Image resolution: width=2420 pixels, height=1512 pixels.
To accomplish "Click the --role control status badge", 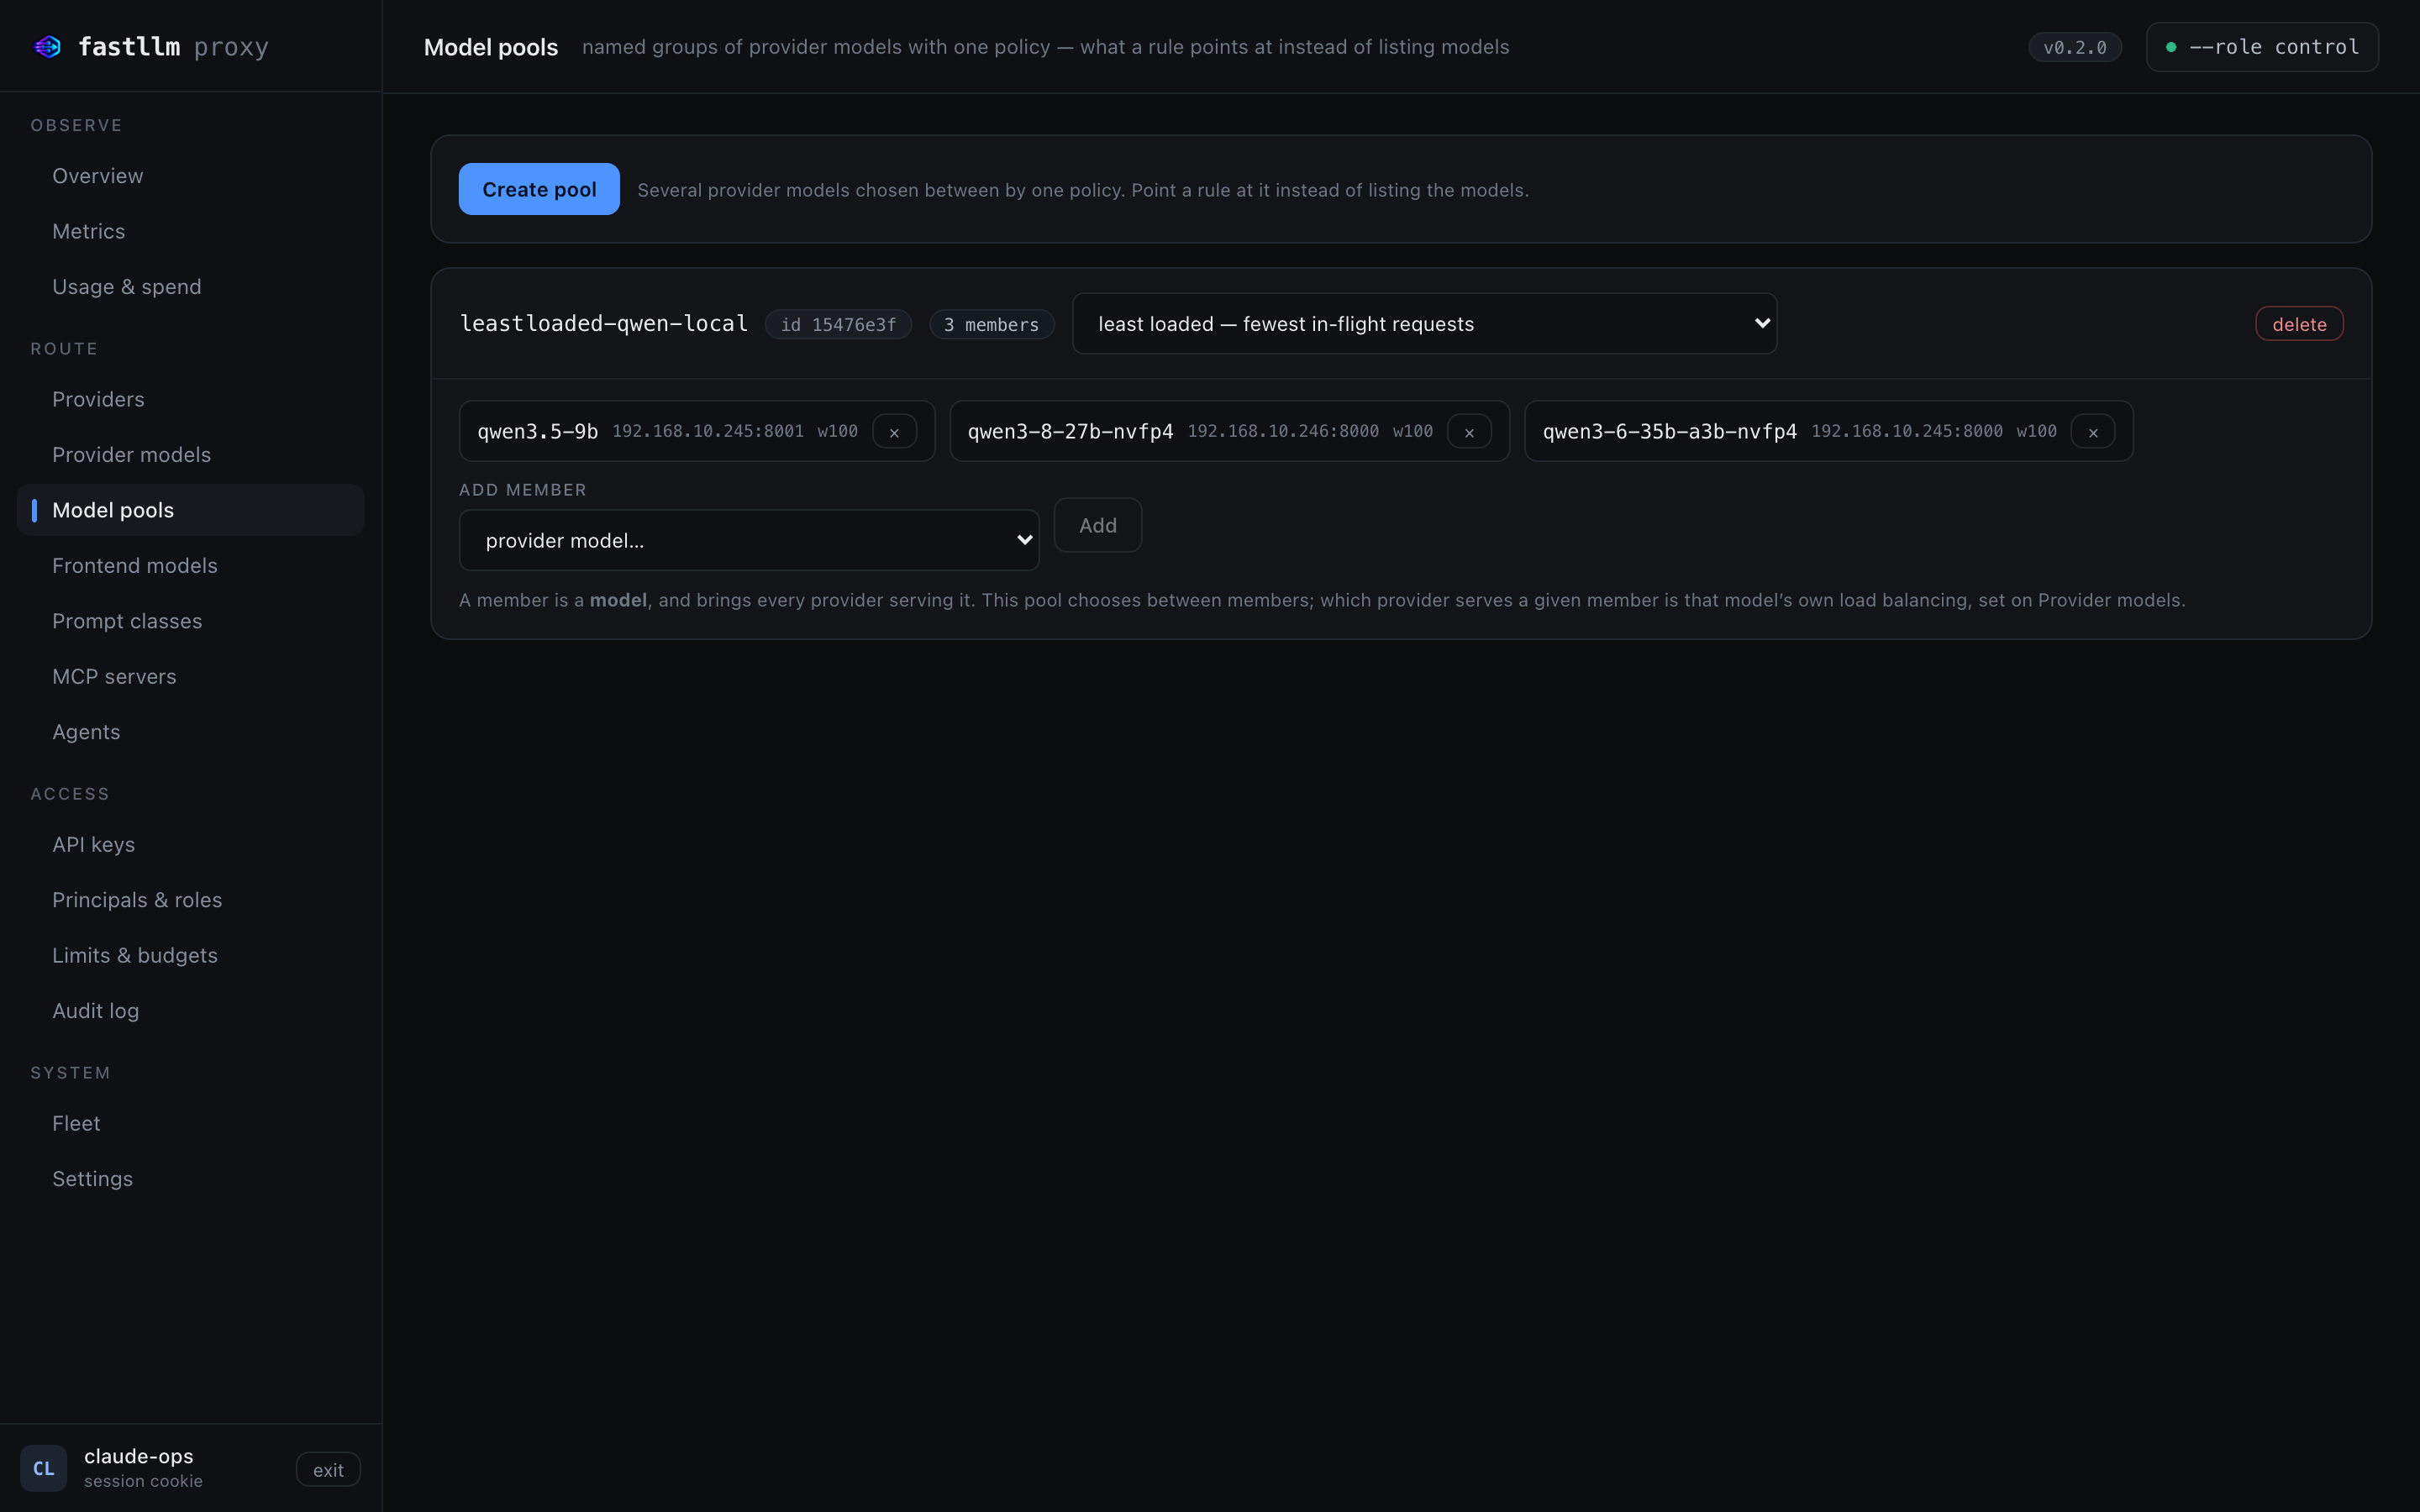I will pos(2262,47).
